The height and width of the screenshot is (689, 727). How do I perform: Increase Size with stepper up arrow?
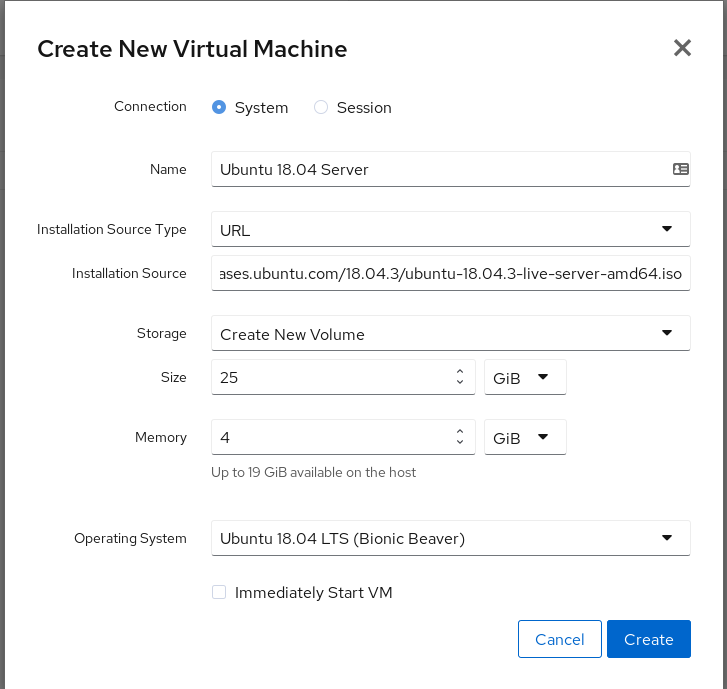(460, 372)
